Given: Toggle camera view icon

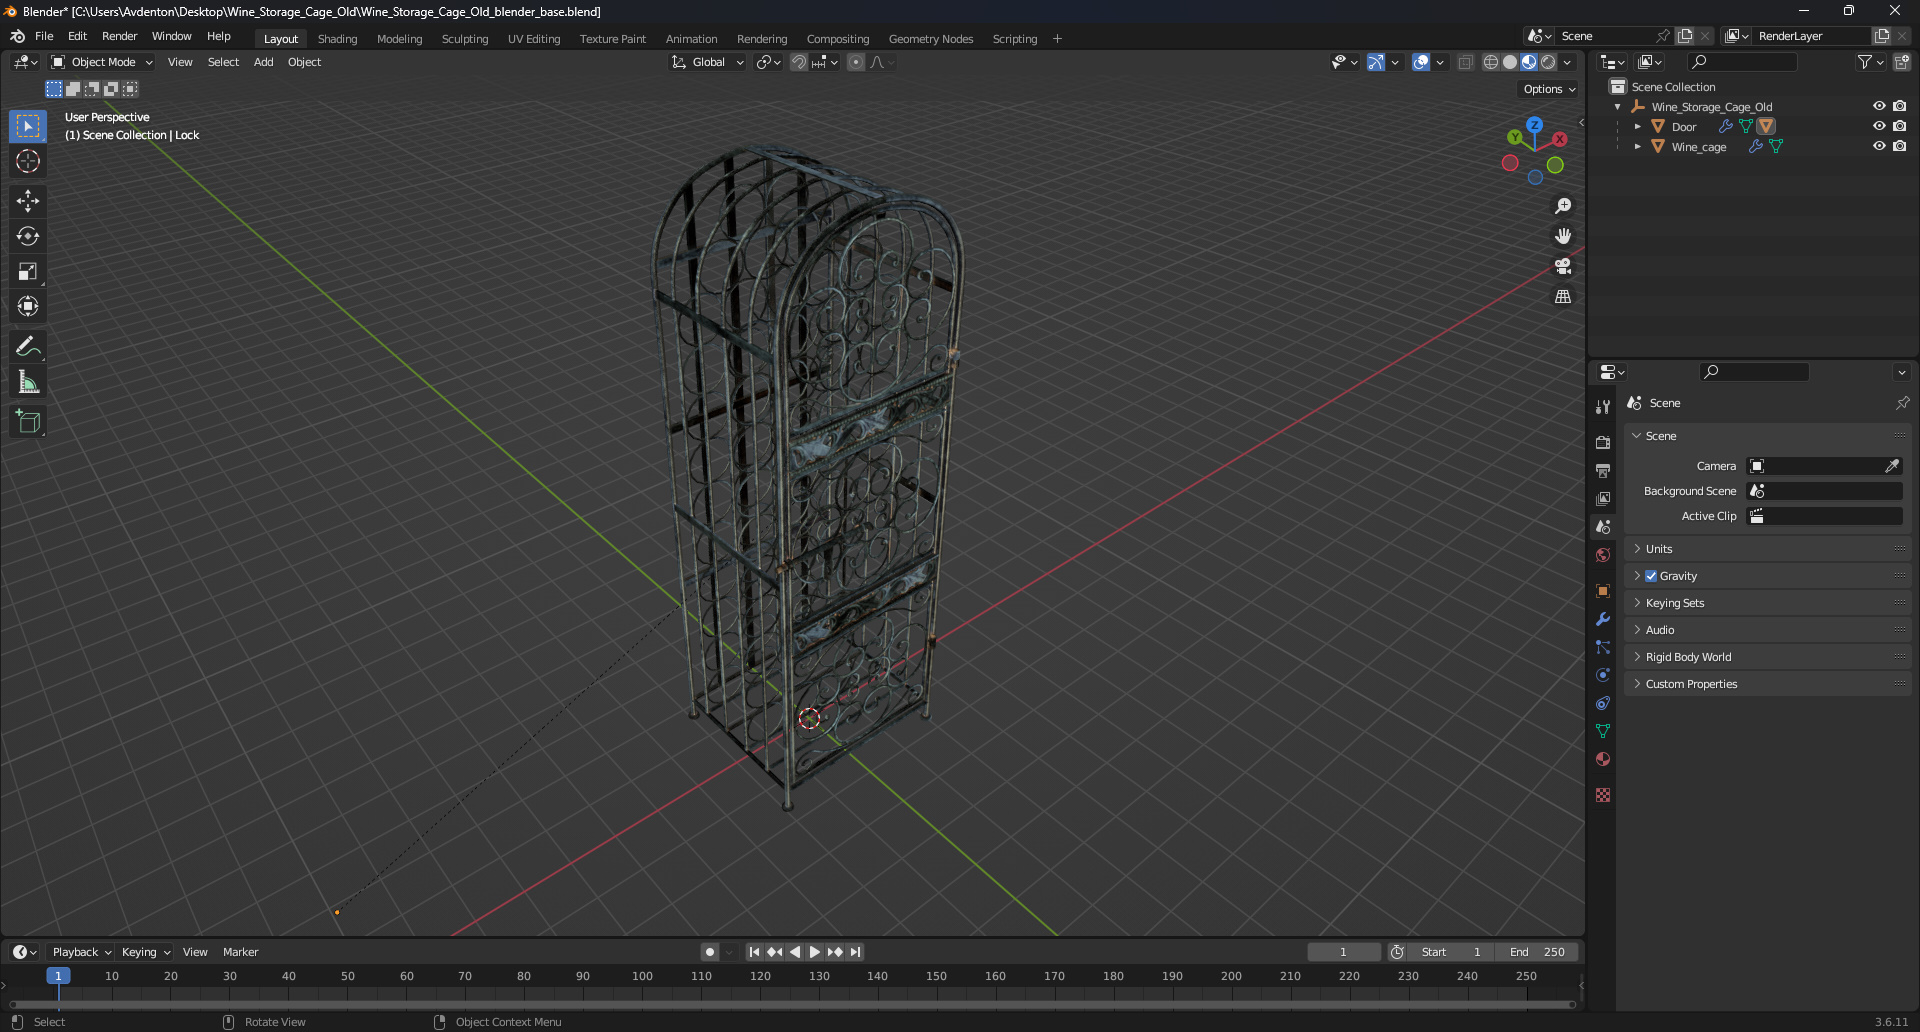Looking at the screenshot, I should click(x=1563, y=266).
